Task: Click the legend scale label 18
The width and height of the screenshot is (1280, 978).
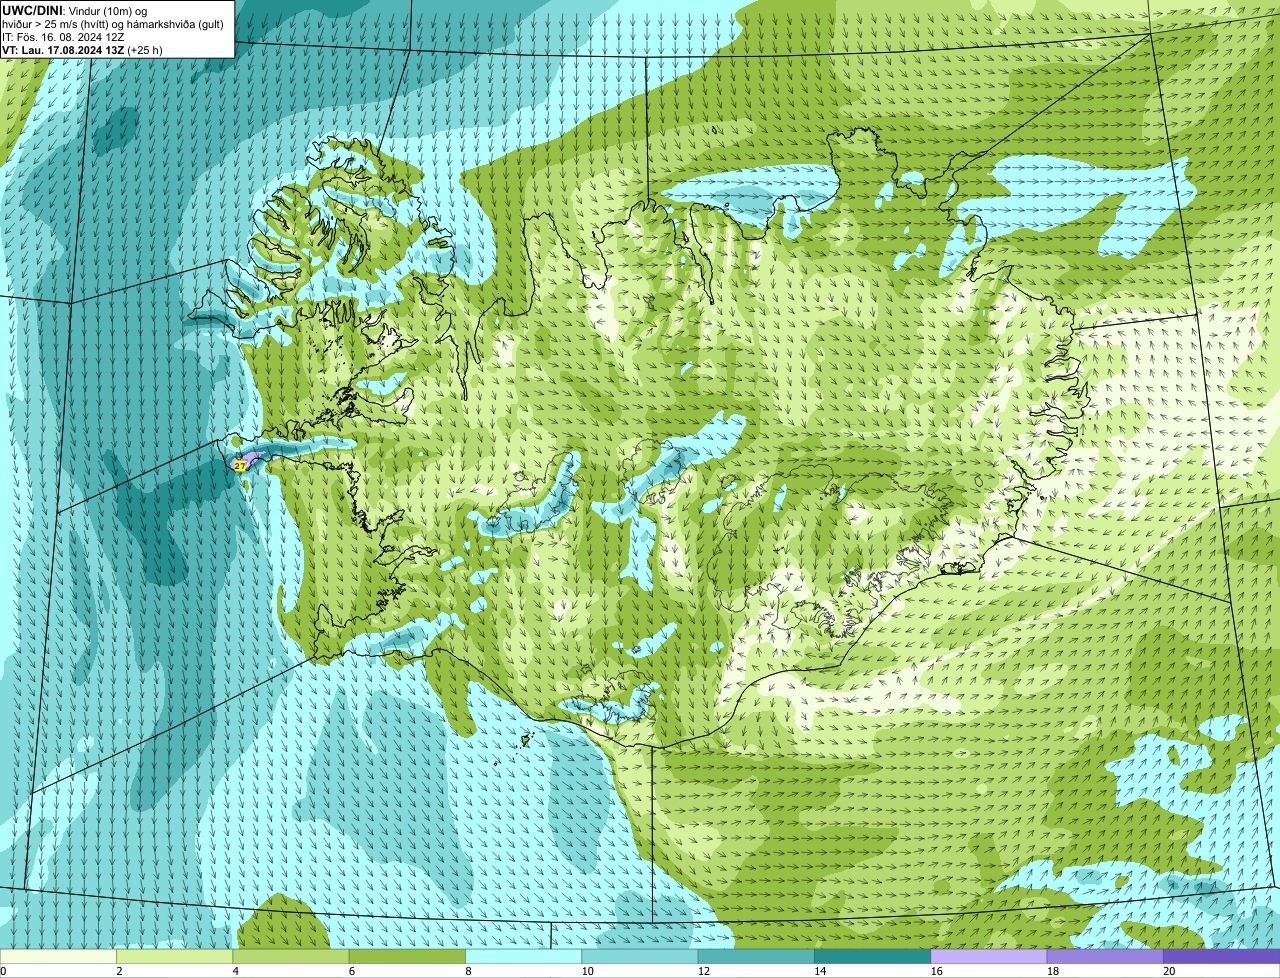Action: pos(1053,971)
